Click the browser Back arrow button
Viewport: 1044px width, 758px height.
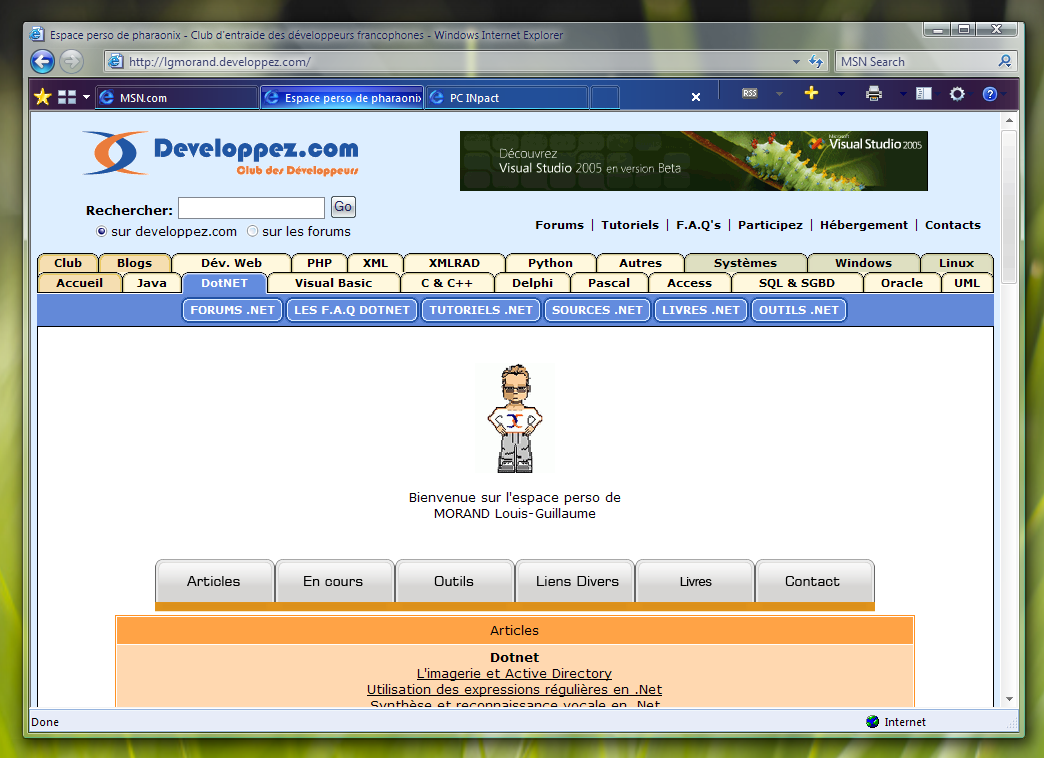42,61
